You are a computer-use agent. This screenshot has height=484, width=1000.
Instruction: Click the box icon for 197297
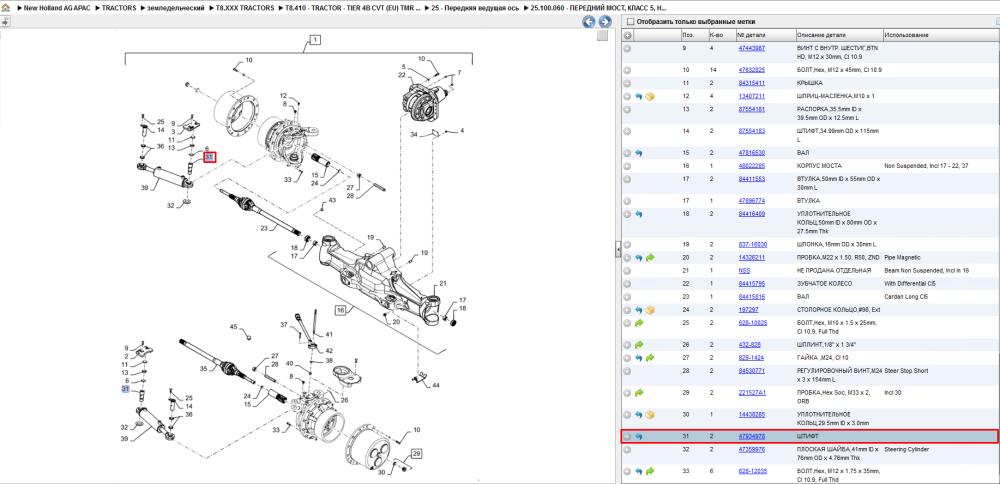coord(650,310)
